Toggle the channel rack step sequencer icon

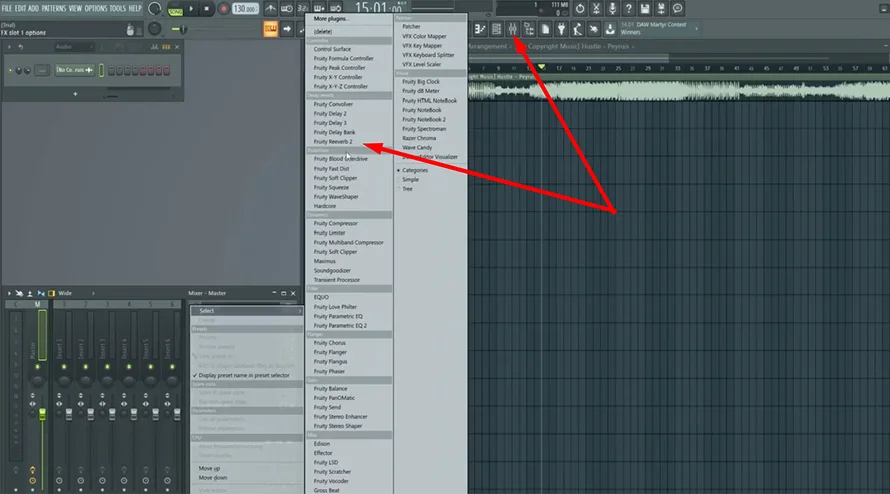coord(166,47)
